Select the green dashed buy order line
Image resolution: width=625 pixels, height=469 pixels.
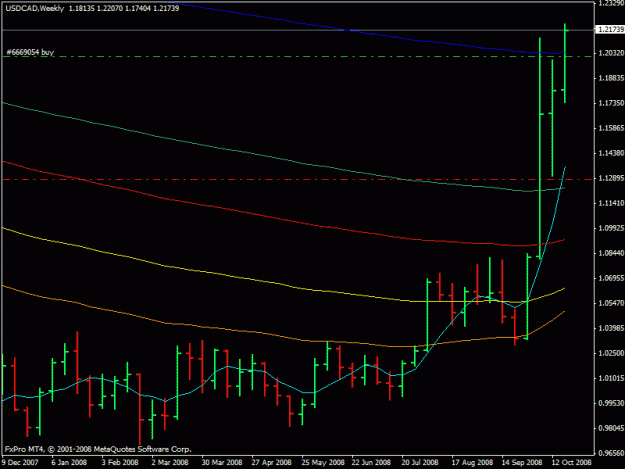[x=297, y=57]
